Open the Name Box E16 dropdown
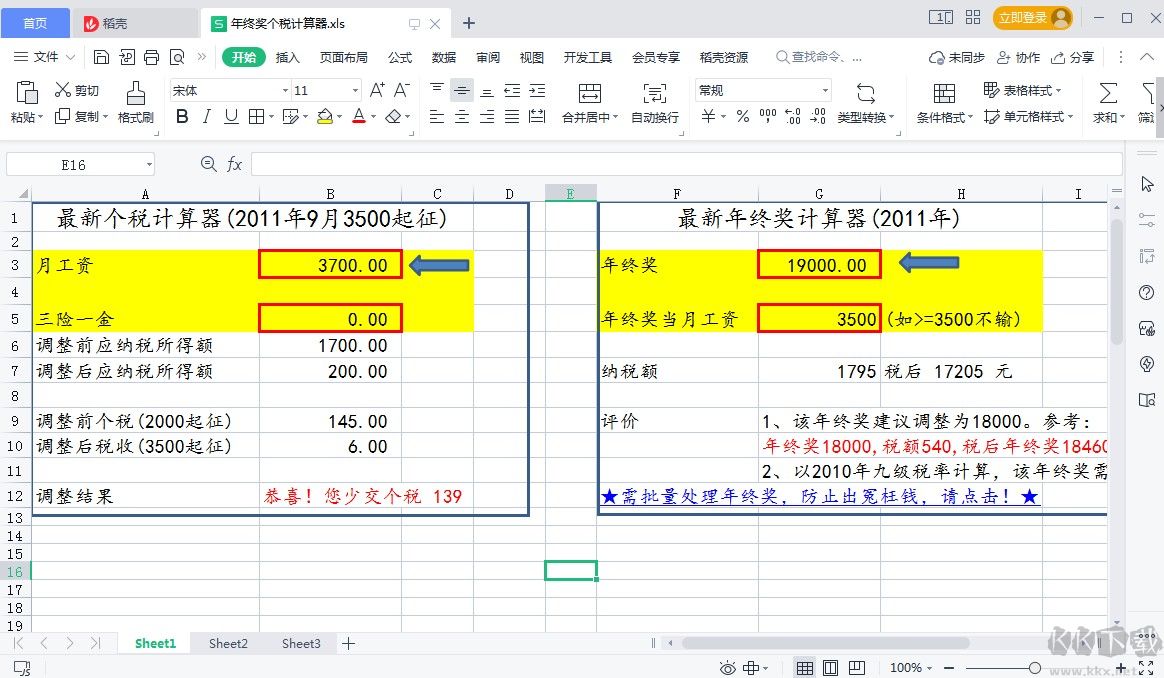Viewport: 1164px width, 678px height. pos(149,165)
